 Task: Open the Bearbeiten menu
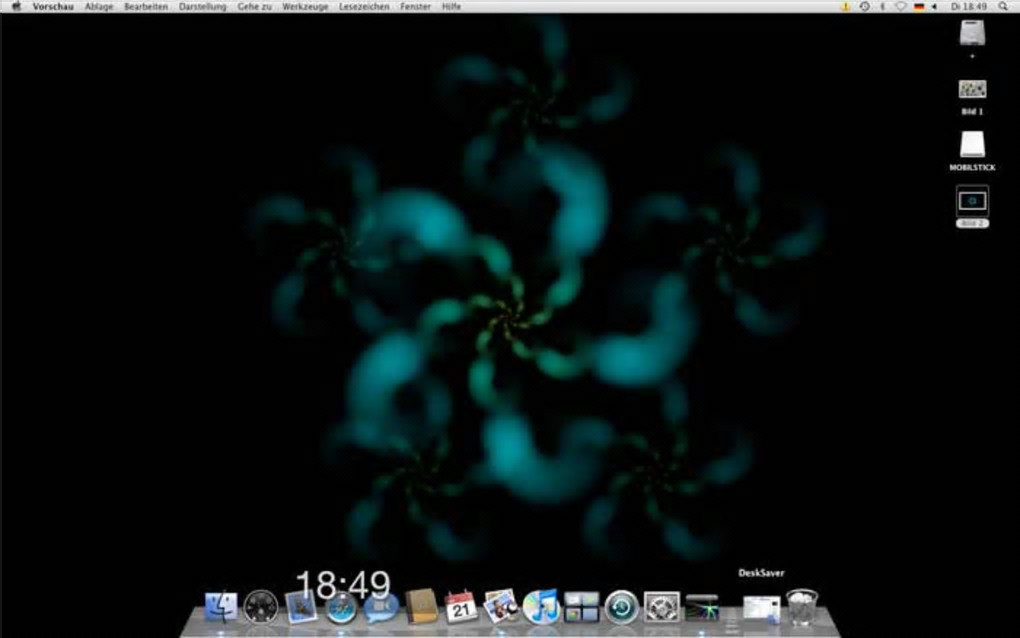click(146, 7)
